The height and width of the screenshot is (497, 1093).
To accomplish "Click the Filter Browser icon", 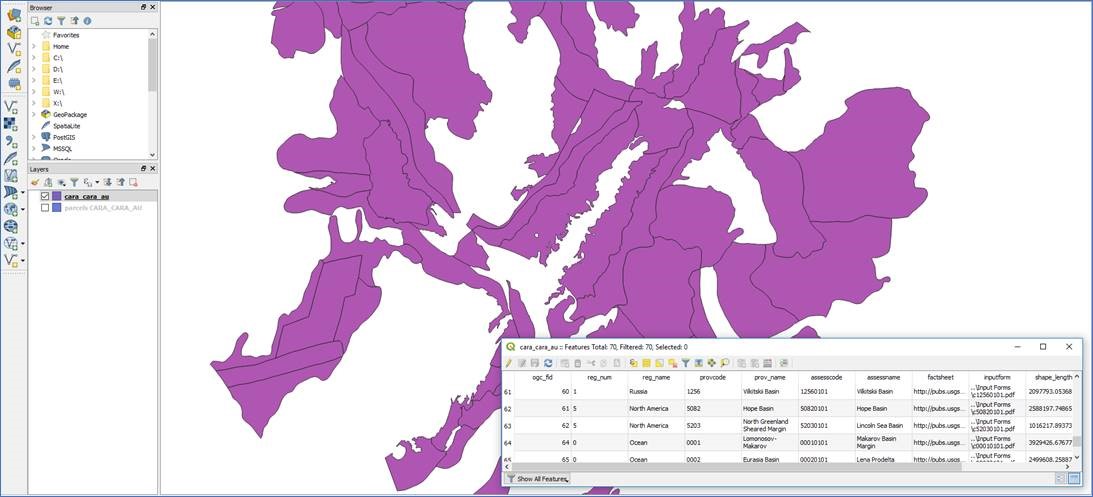I will click(61, 21).
